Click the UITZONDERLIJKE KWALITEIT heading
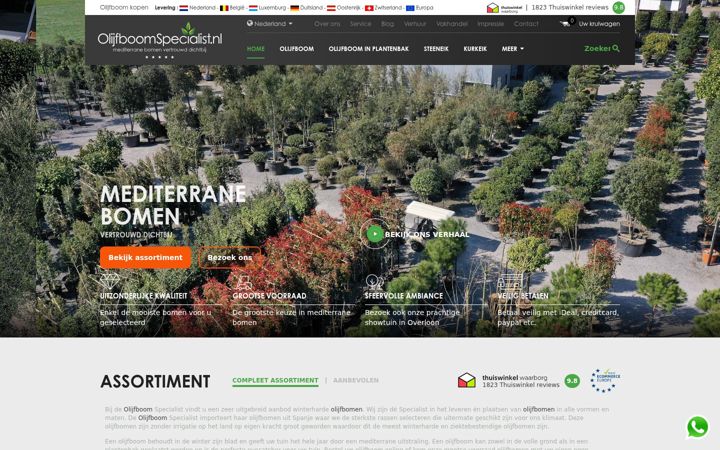 click(x=144, y=296)
